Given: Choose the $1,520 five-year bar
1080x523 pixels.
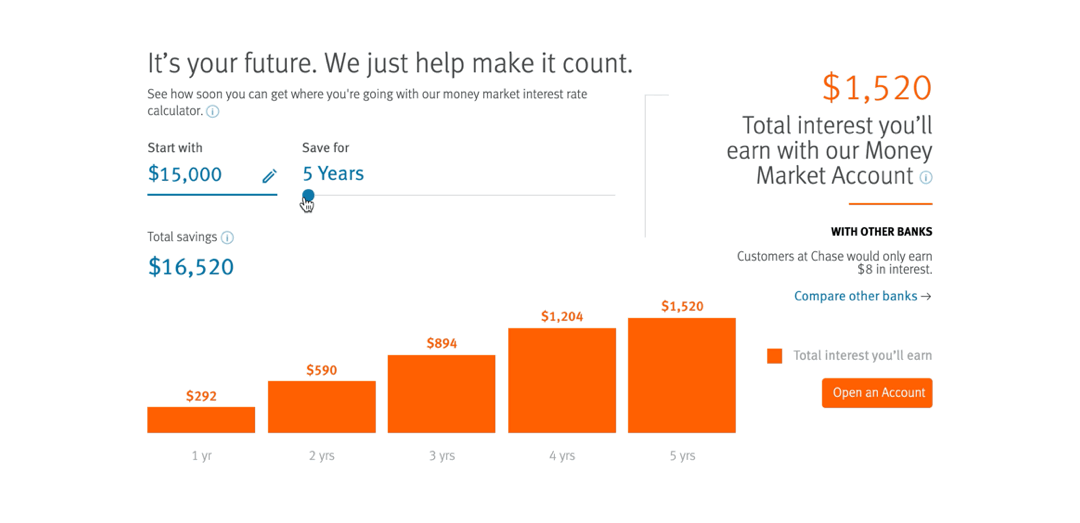Looking at the screenshot, I should pos(681,375).
